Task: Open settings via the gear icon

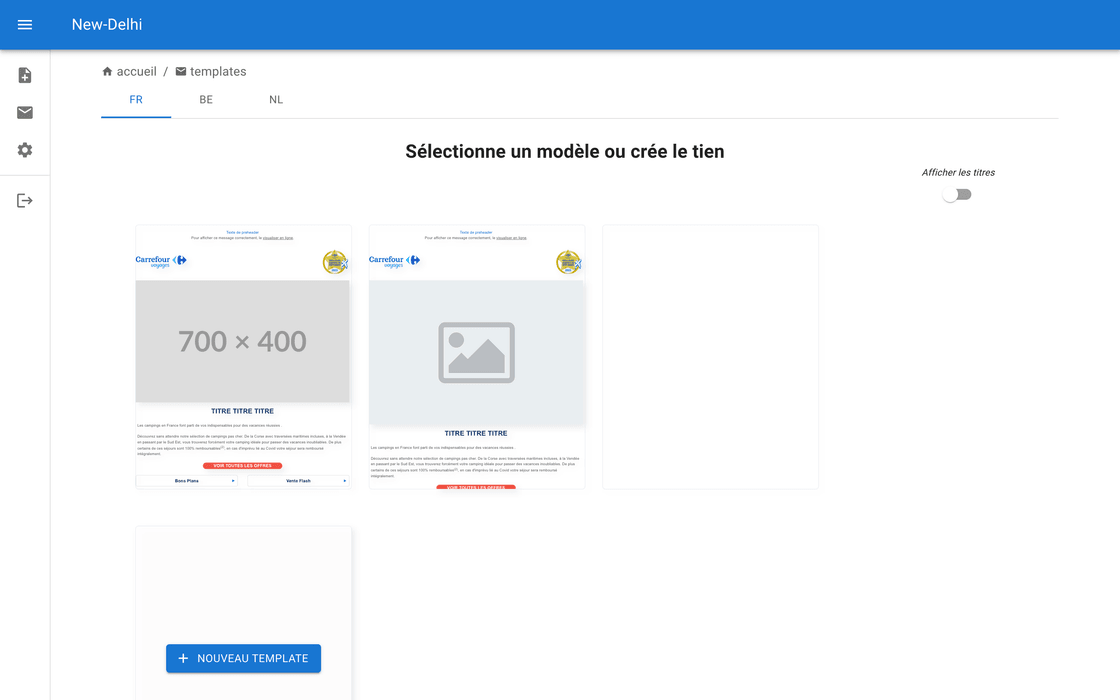Action: pos(25,150)
